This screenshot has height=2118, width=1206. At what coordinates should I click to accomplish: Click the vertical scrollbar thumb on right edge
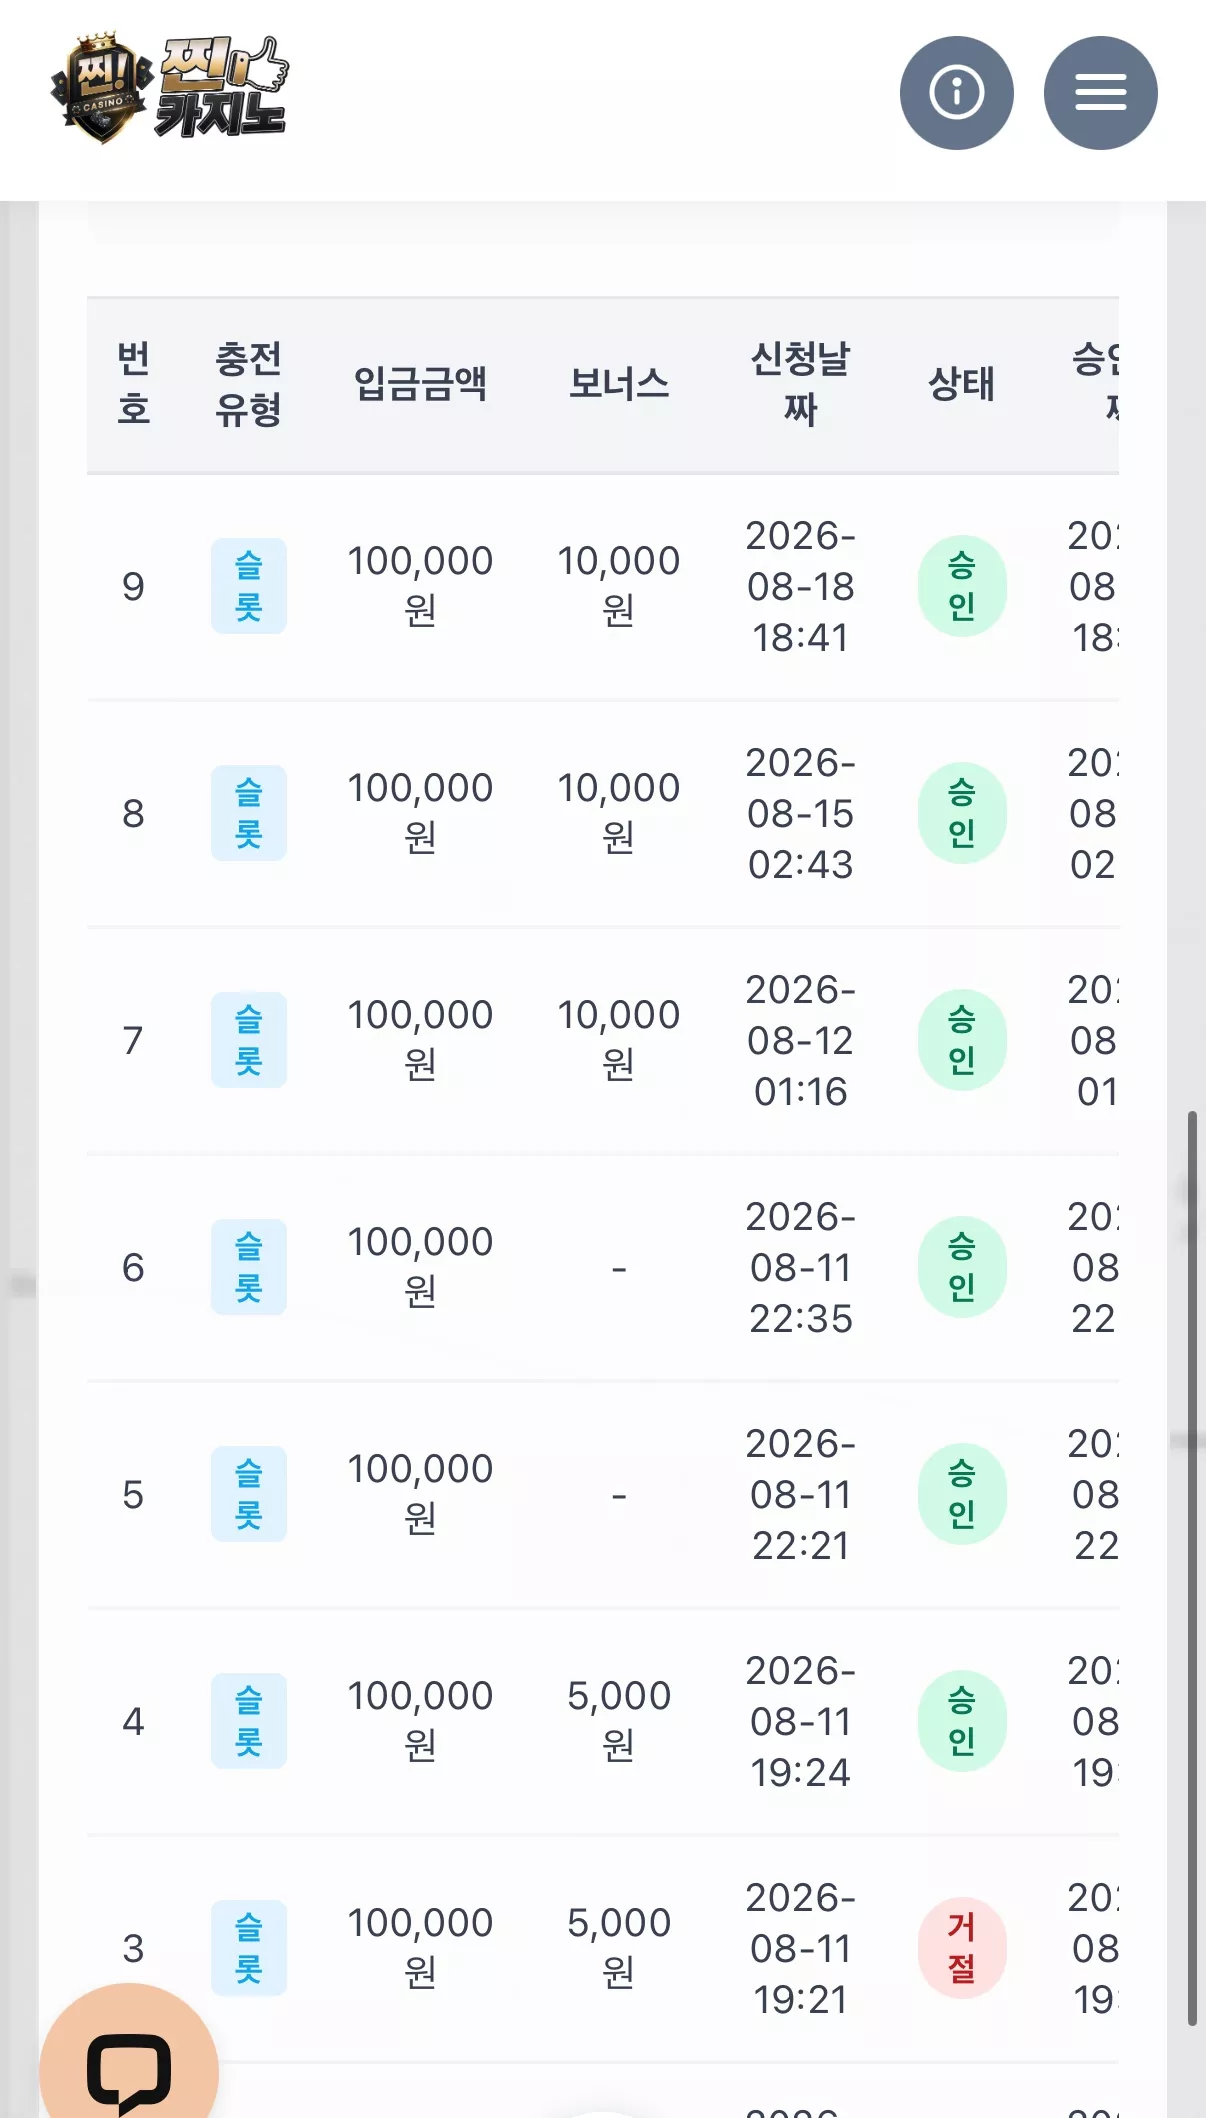(x=1191, y=1568)
